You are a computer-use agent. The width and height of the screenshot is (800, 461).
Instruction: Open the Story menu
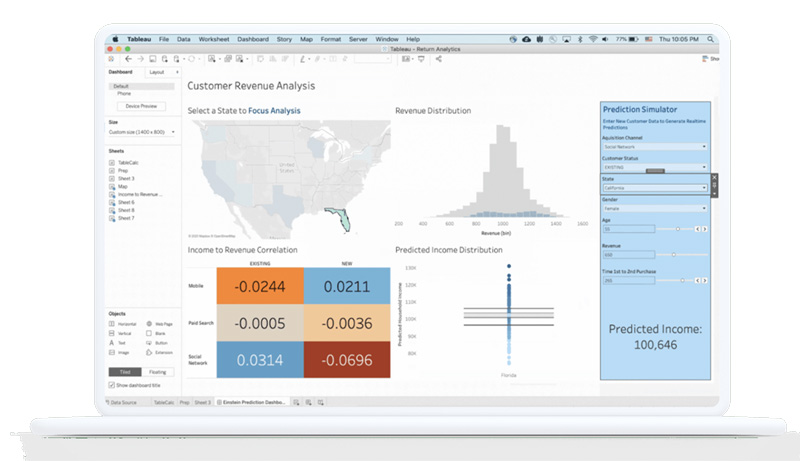tap(284, 39)
